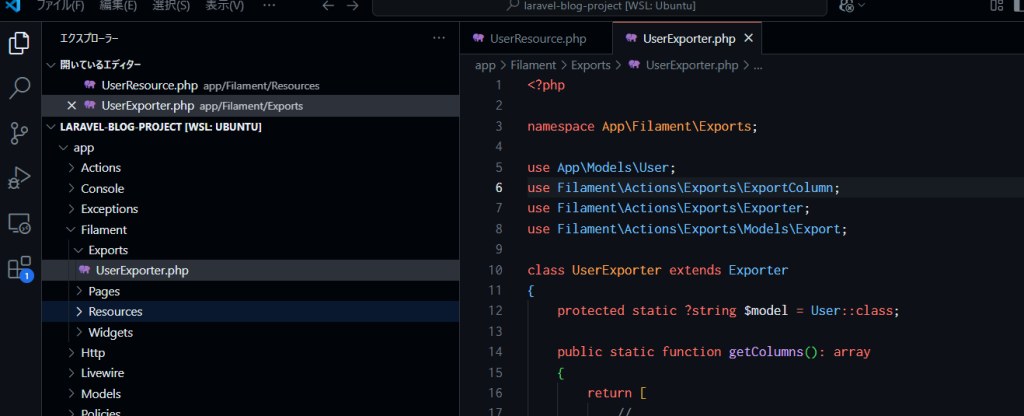The height and width of the screenshot is (416, 1024).
Task: Click 'Filament' in the breadcrumb path
Action: coord(533,65)
